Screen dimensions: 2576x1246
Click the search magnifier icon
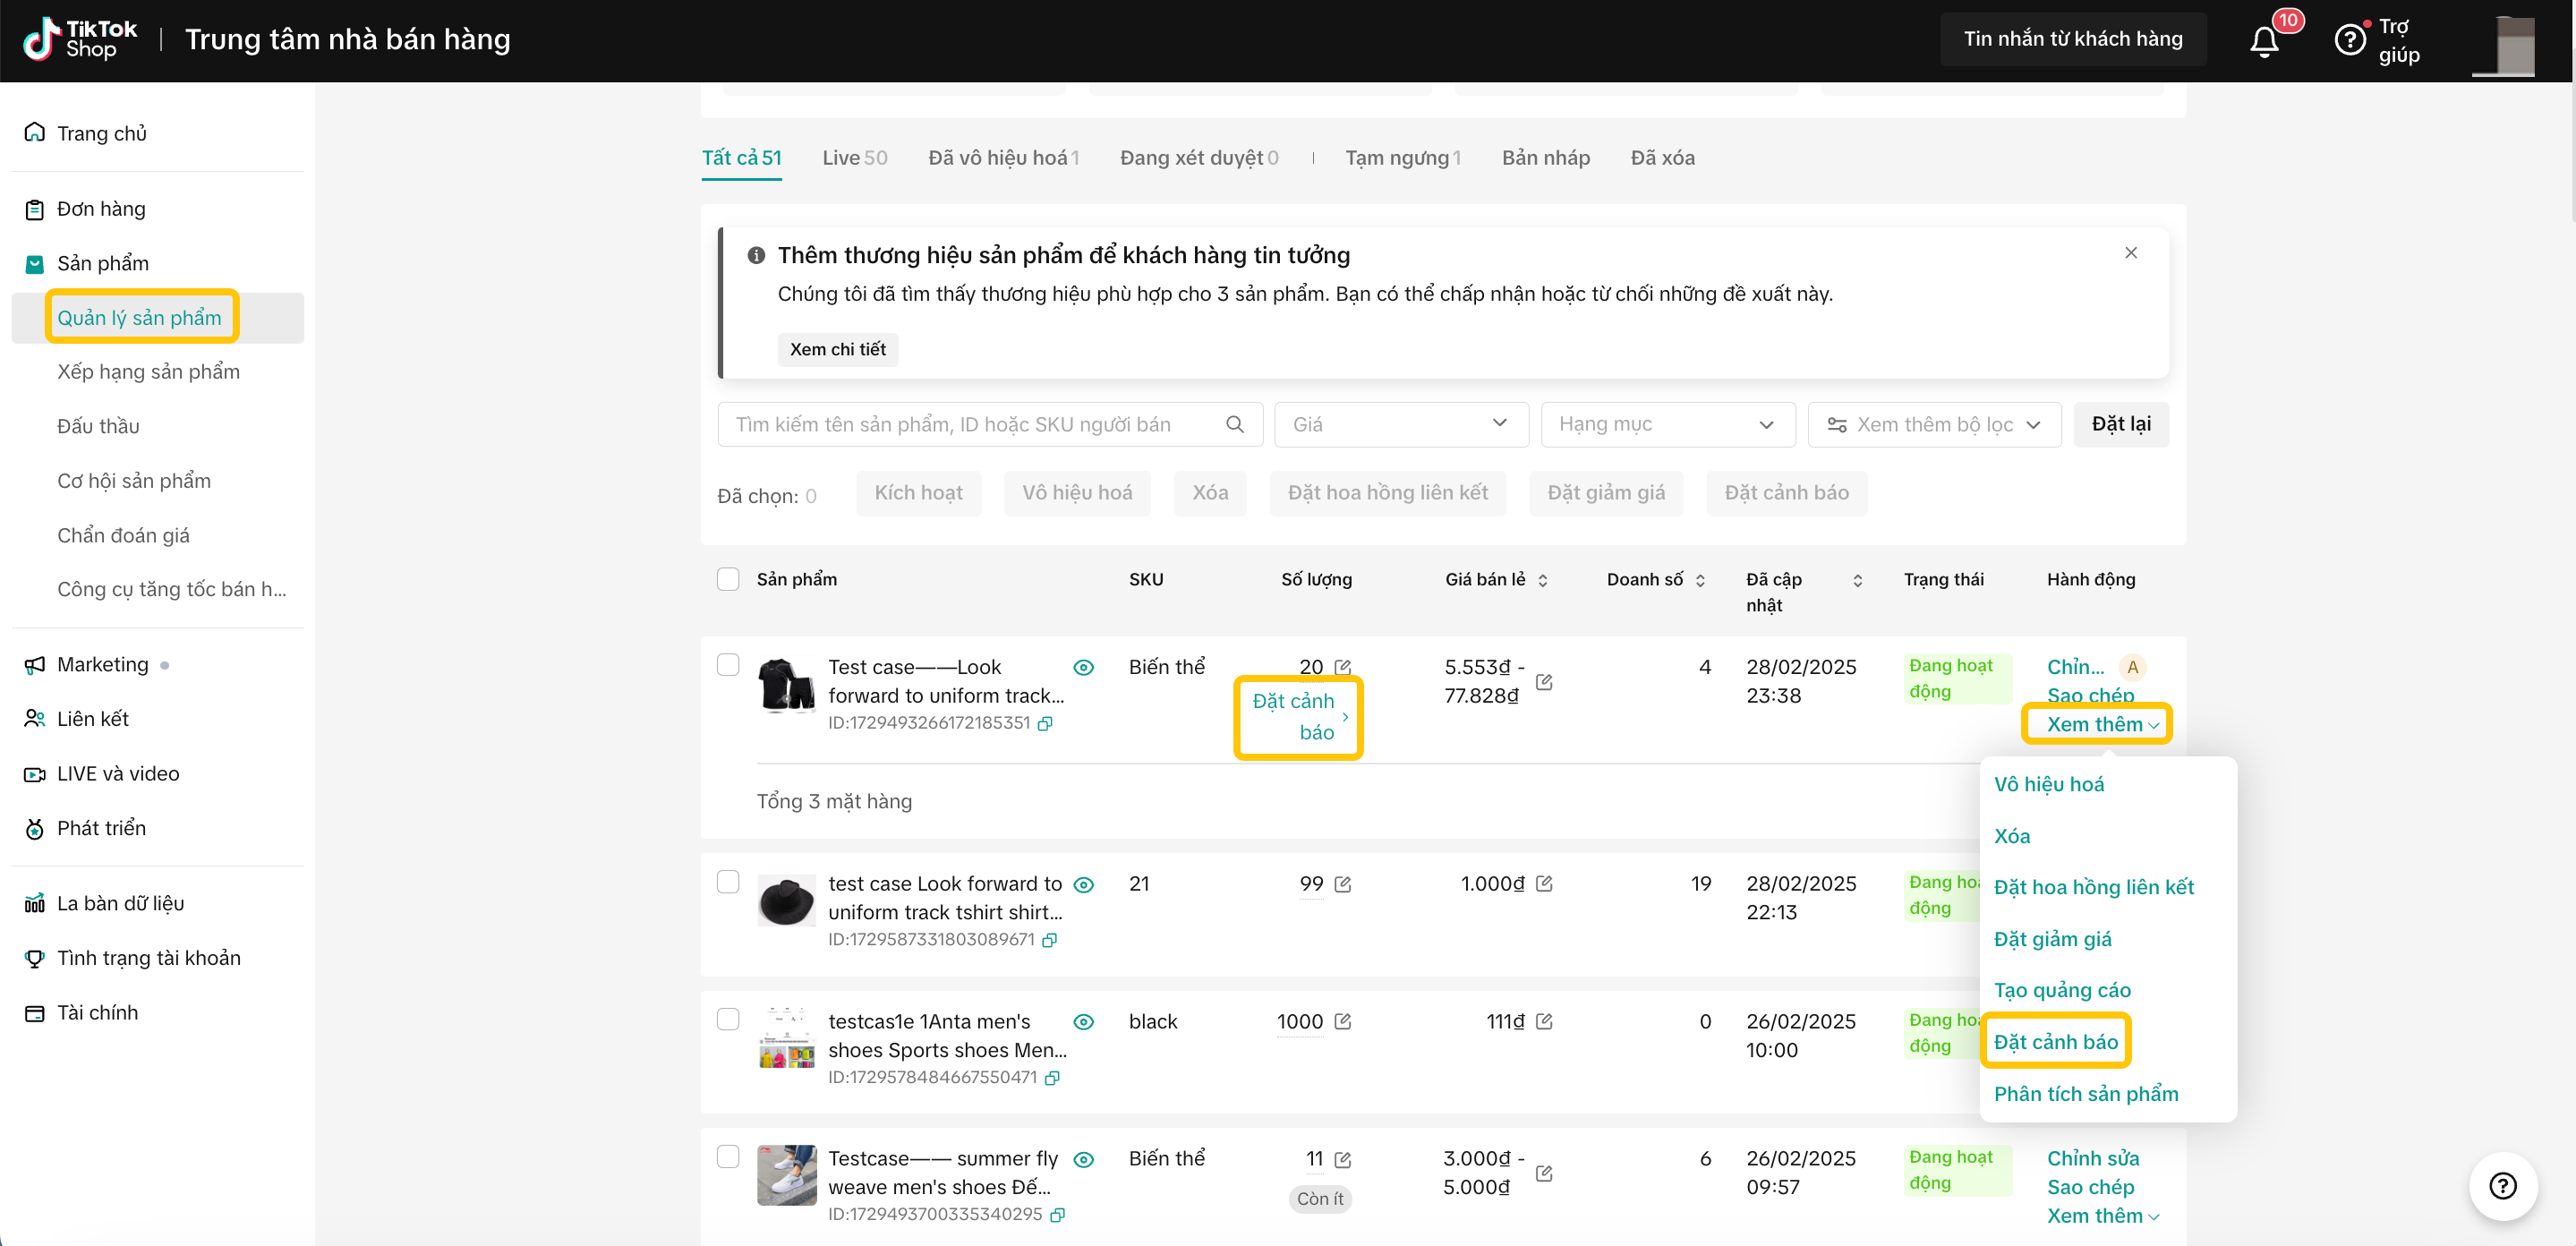(1235, 424)
